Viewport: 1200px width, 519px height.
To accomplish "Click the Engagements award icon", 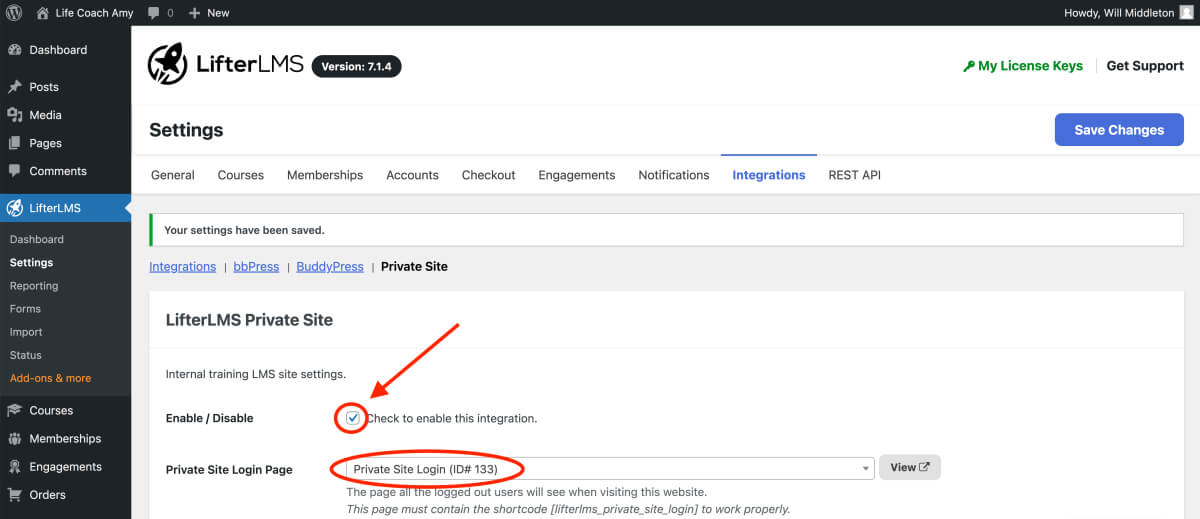I will click(x=15, y=466).
